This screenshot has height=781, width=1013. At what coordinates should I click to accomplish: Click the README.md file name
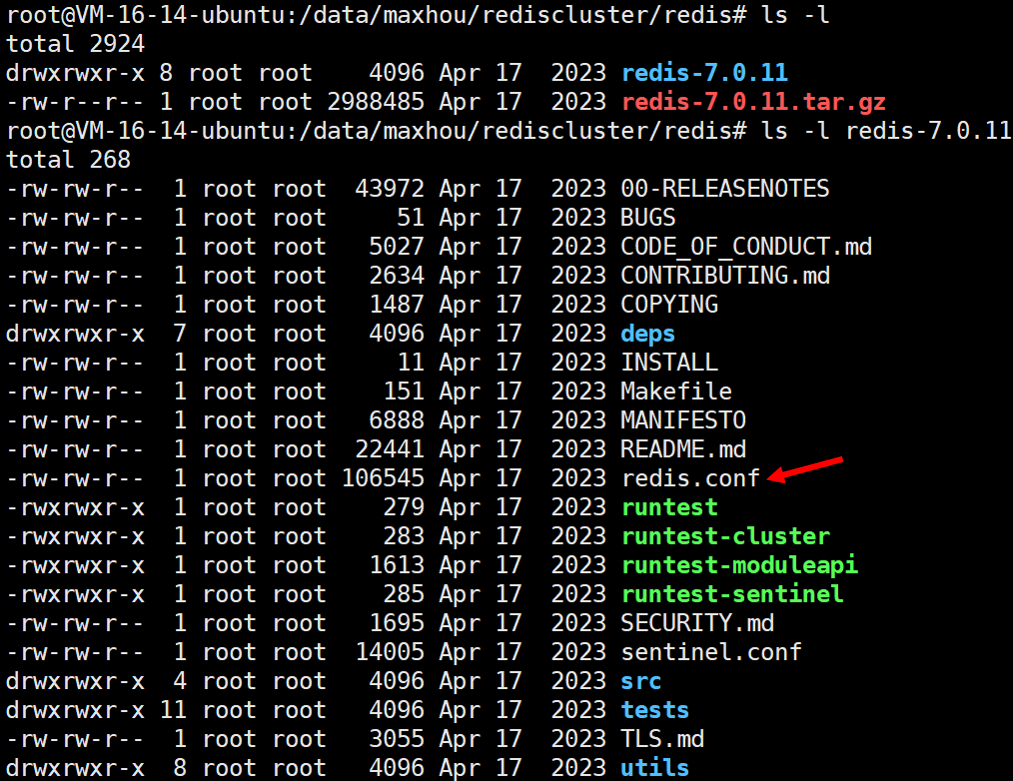pos(684,450)
